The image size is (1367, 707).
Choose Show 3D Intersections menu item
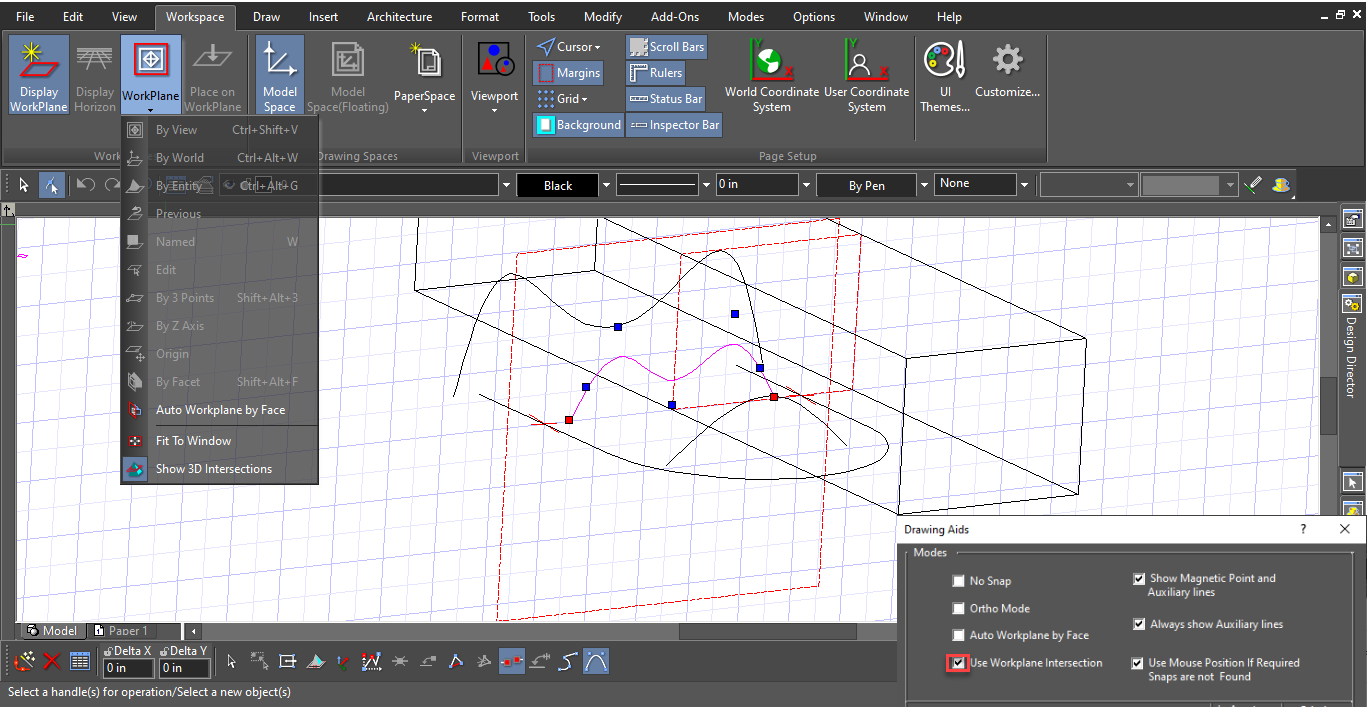point(219,468)
